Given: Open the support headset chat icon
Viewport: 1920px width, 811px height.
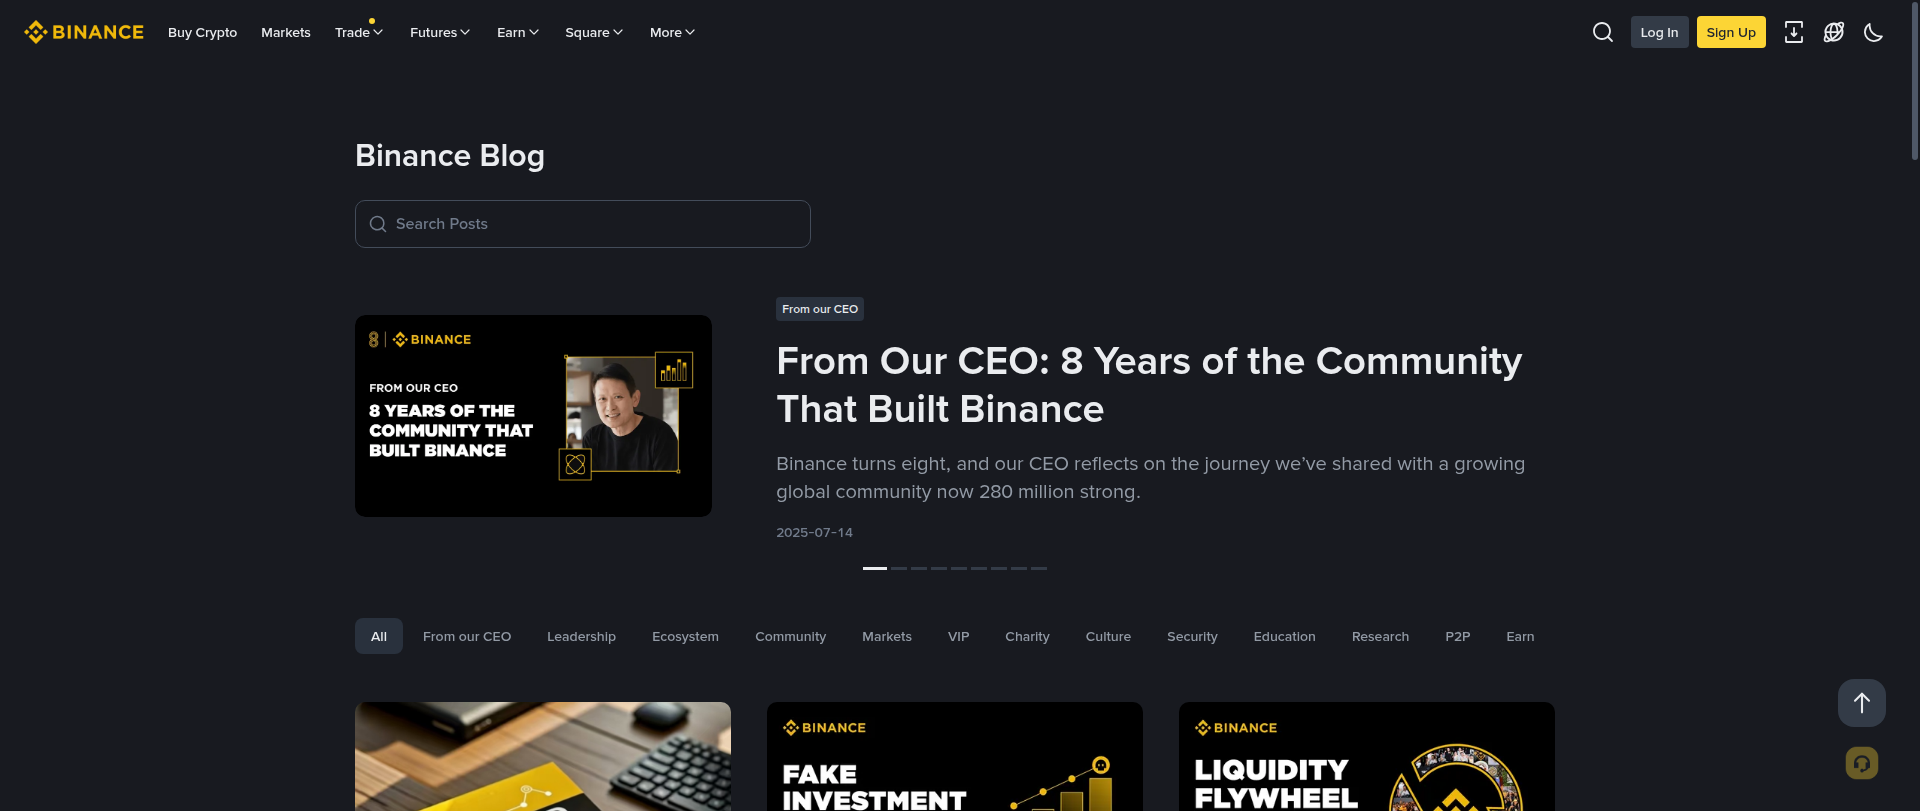Looking at the screenshot, I should click(1862, 763).
